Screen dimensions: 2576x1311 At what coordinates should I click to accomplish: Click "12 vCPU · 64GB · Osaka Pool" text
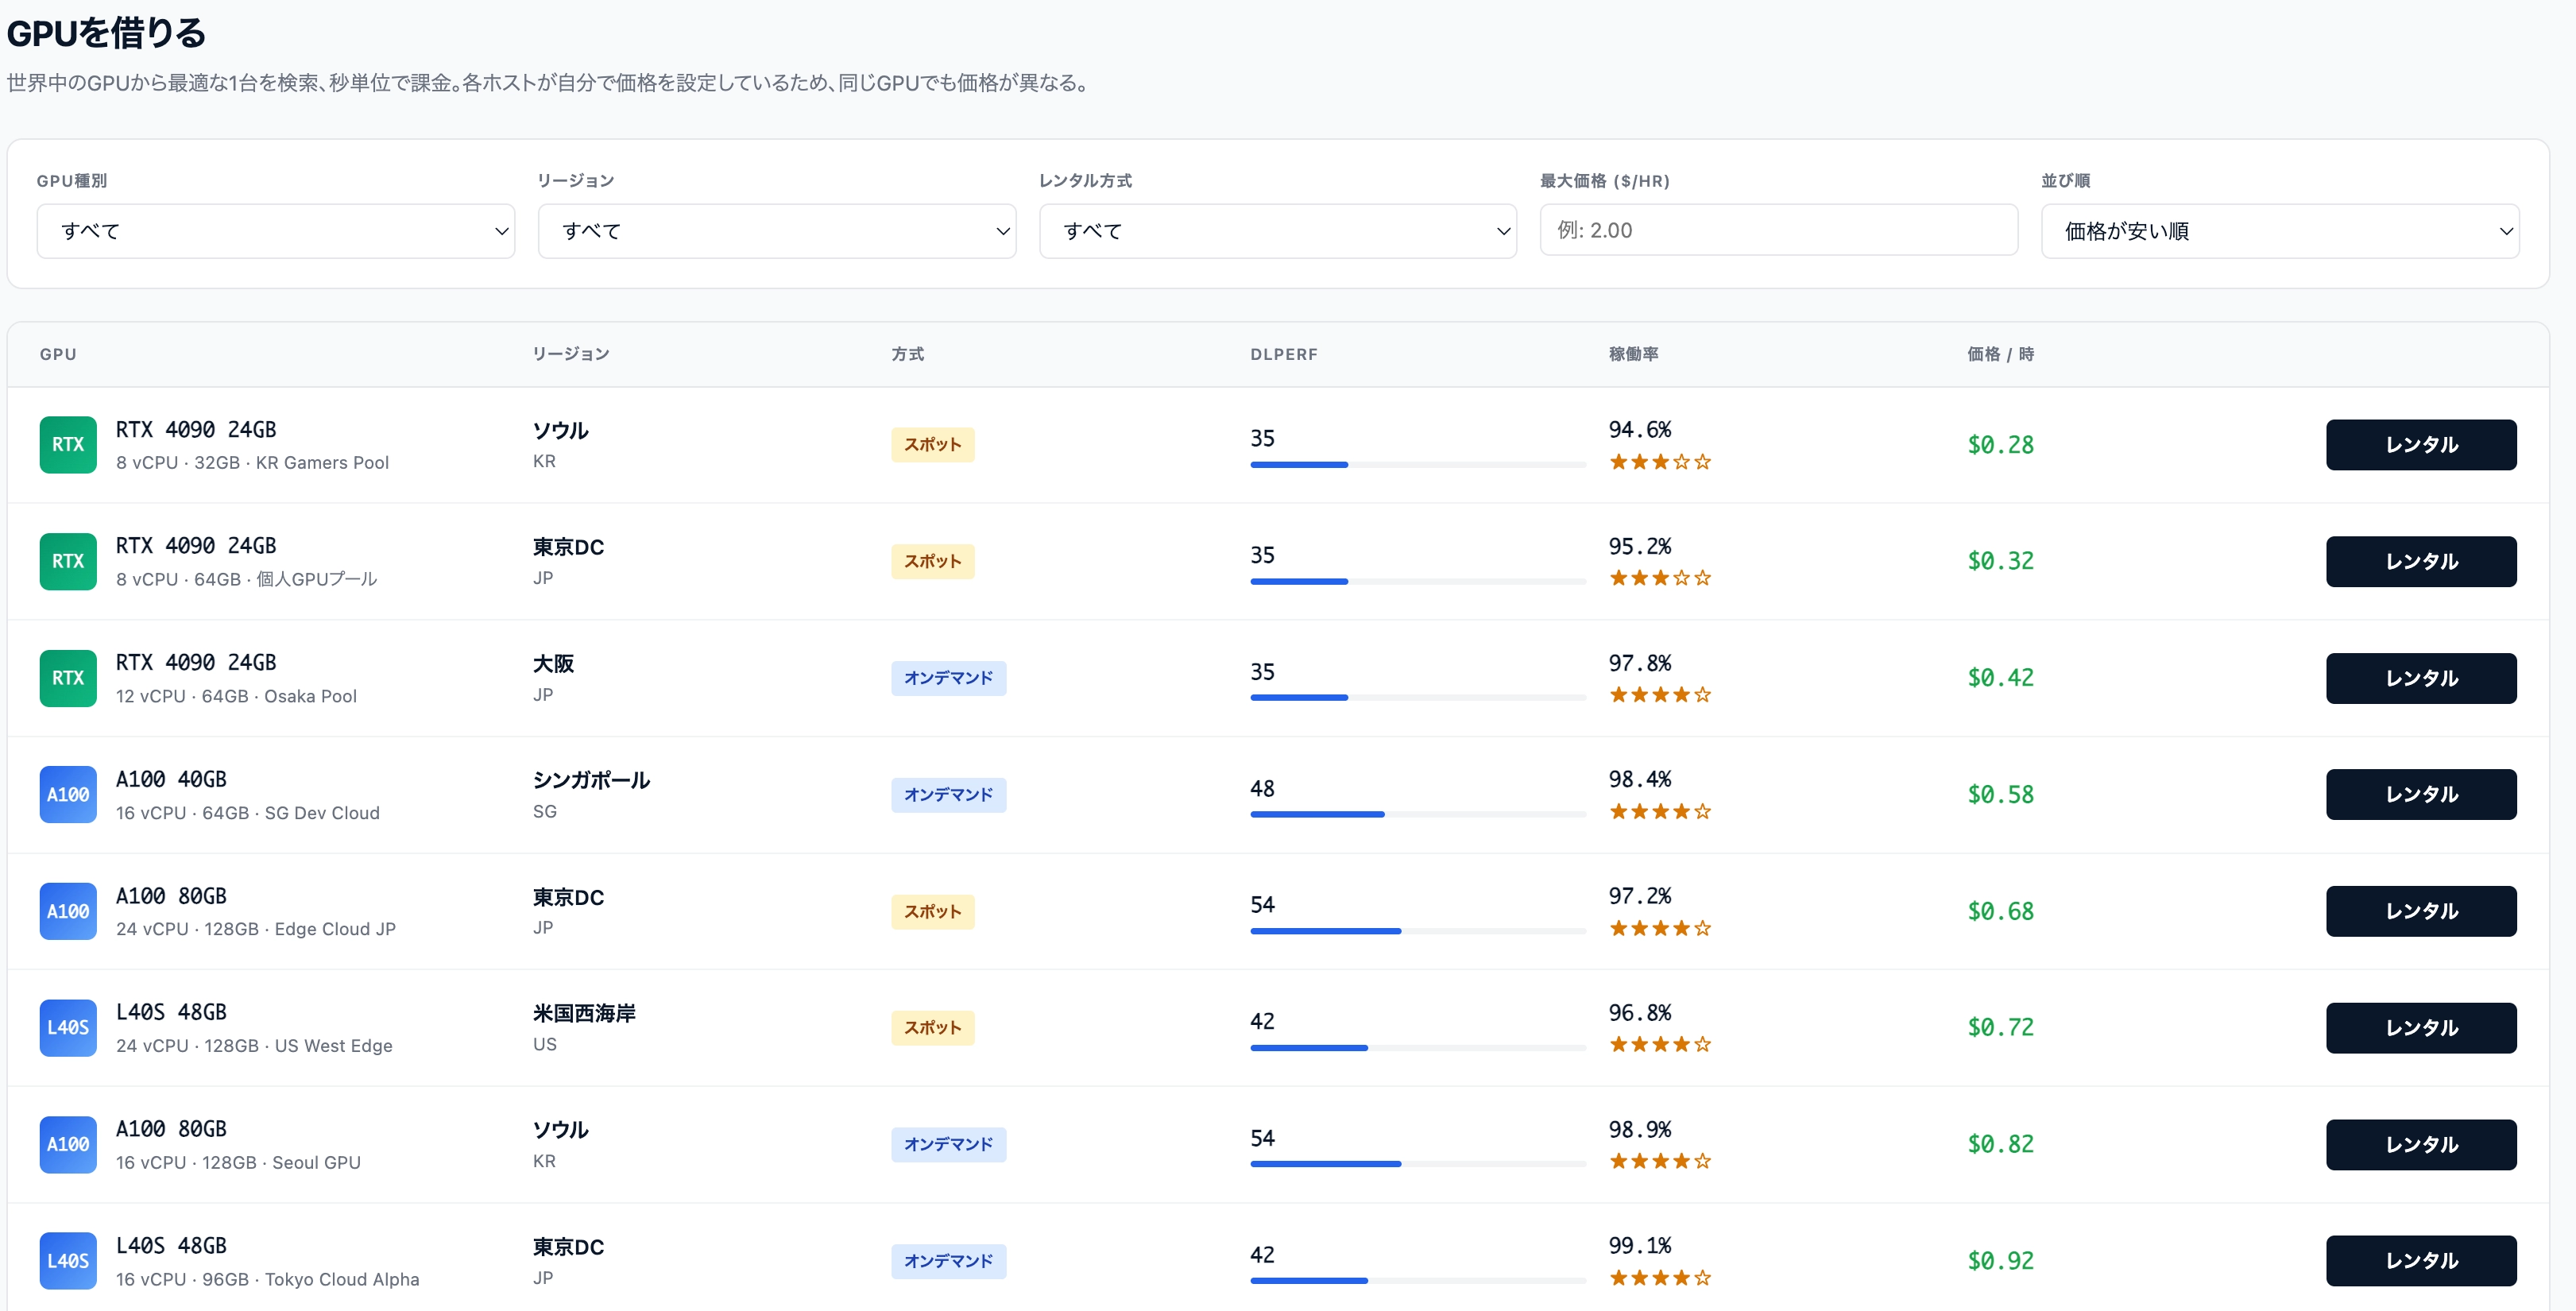[x=236, y=696]
